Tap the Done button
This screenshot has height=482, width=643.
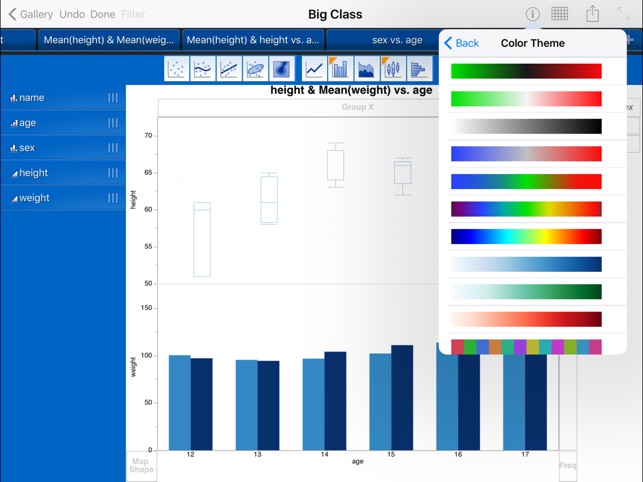point(103,14)
